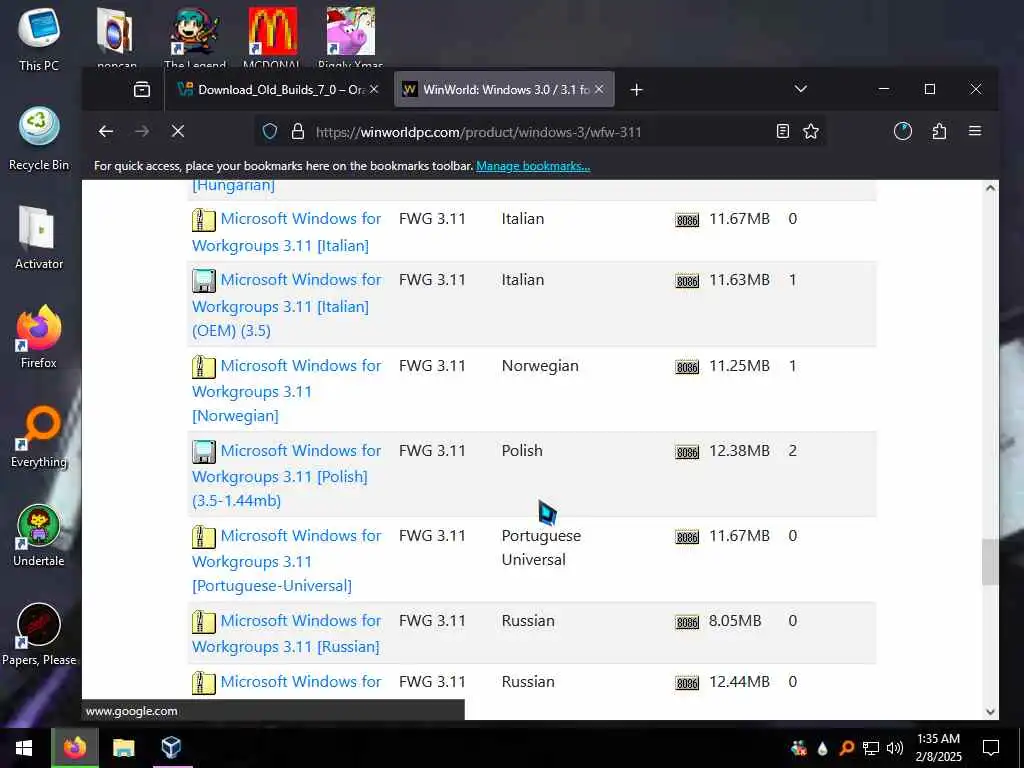Click the 8.05MB size value
The width and height of the screenshot is (1024, 768).
point(735,620)
